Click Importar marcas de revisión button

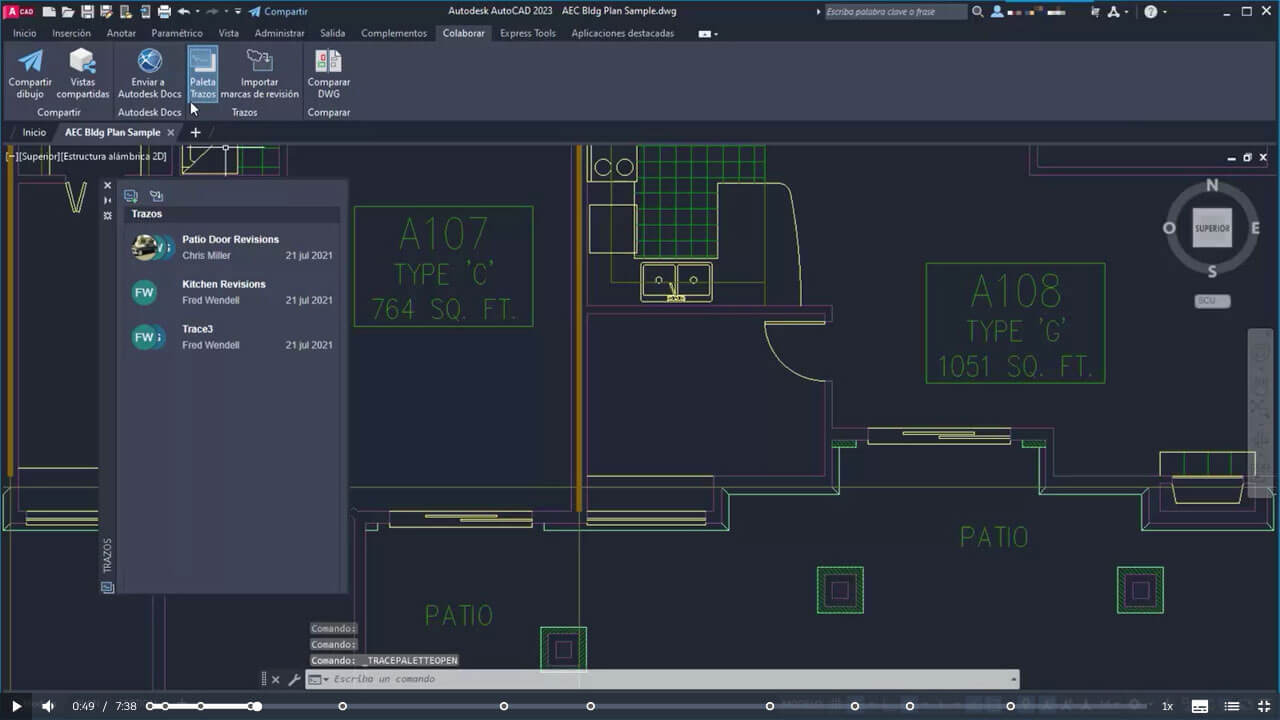coord(260,74)
